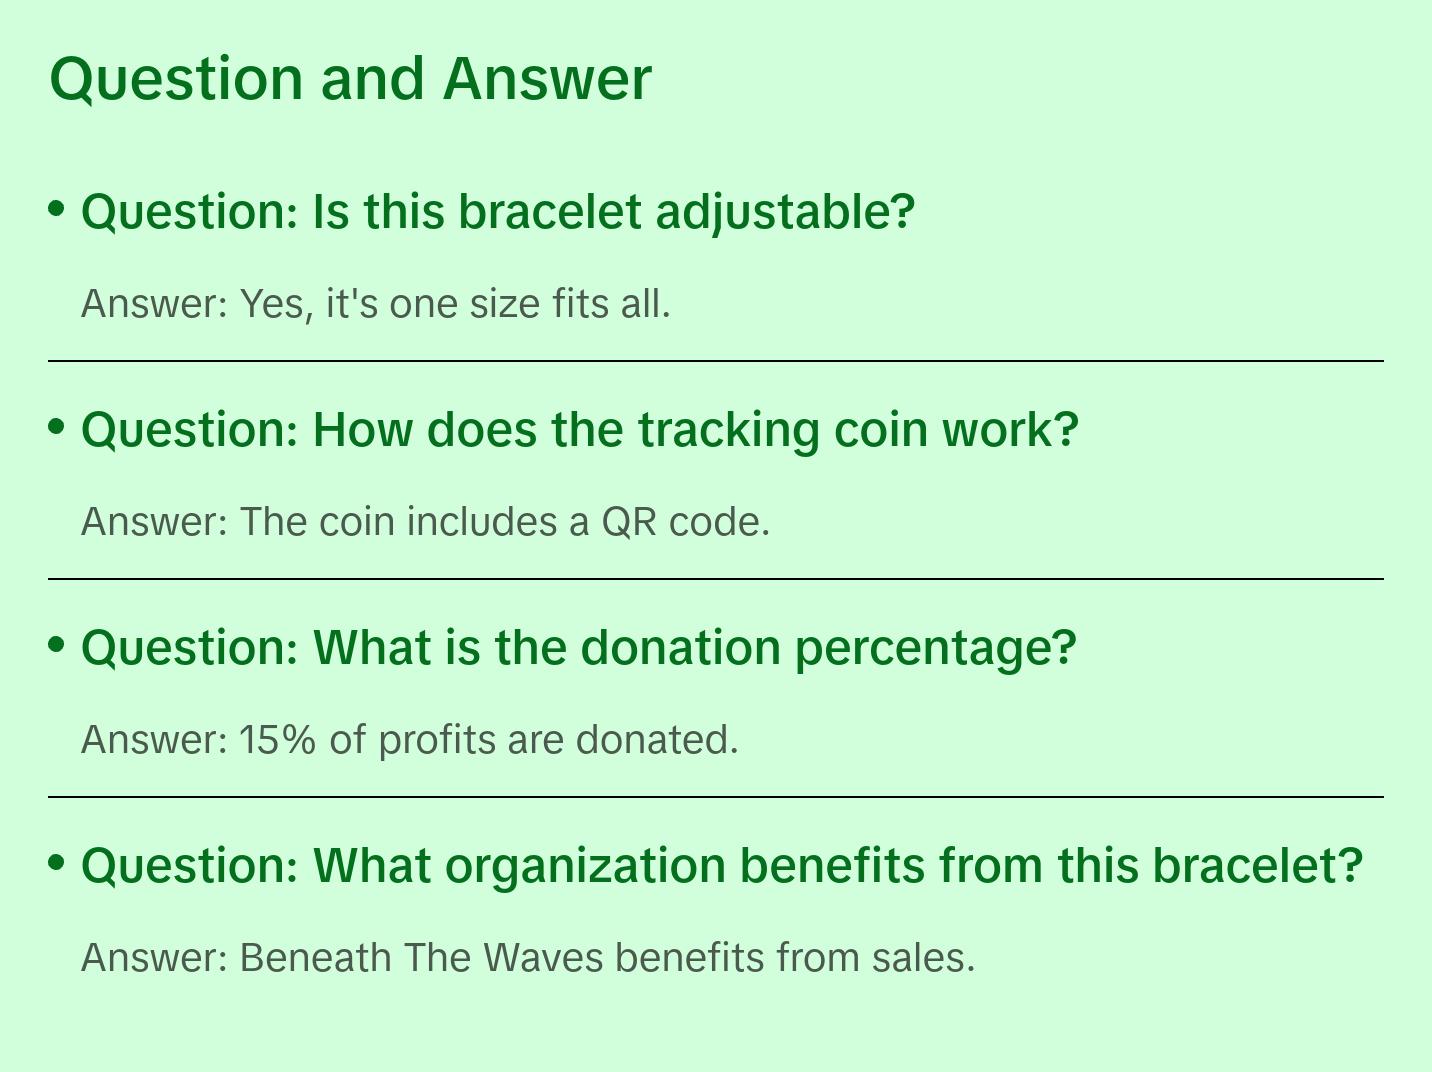
Task: Click the divider line below the first answer
Action: point(715,361)
